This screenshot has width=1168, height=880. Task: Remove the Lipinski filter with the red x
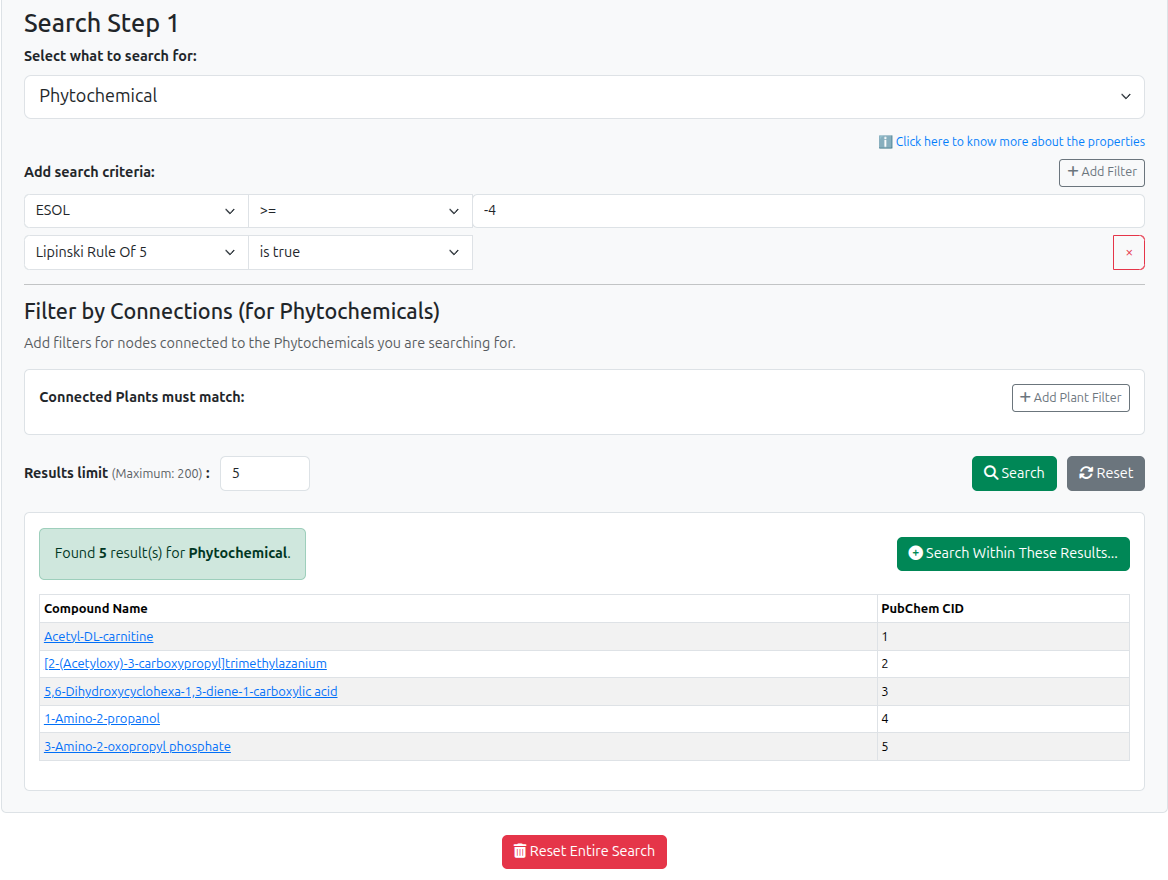coord(1129,252)
